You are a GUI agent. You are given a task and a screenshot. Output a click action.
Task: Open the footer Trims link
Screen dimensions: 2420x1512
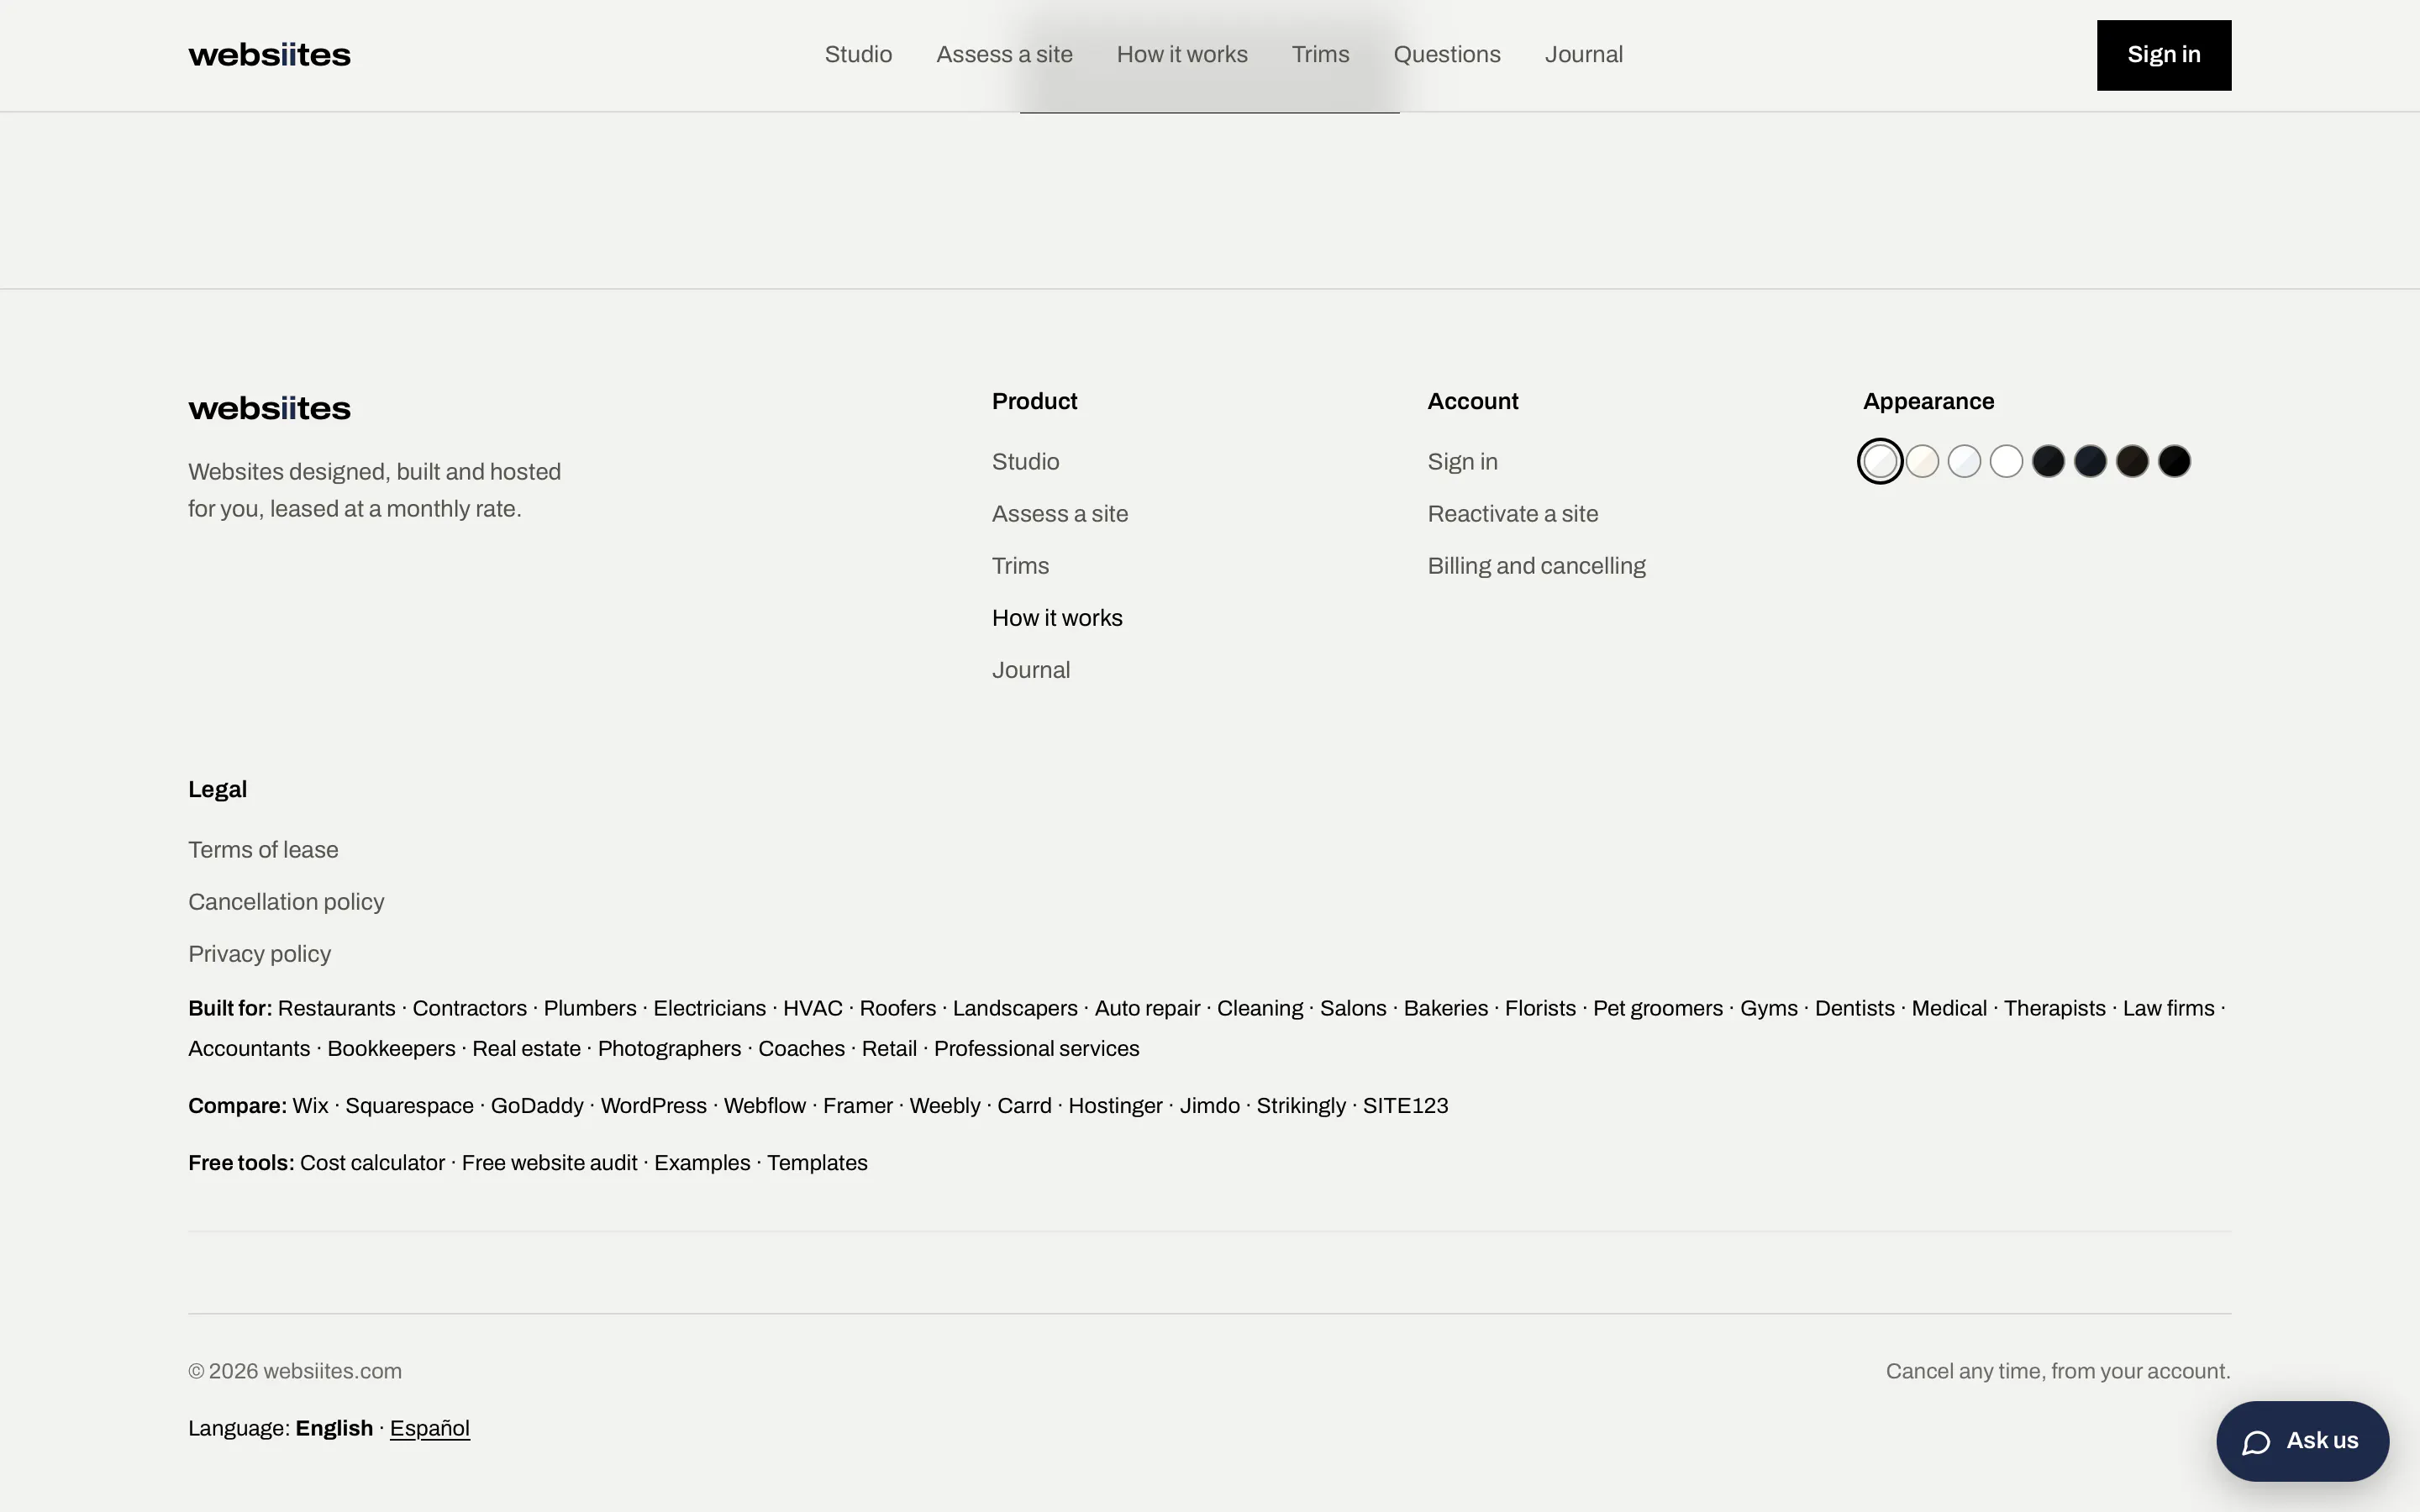click(x=1020, y=566)
